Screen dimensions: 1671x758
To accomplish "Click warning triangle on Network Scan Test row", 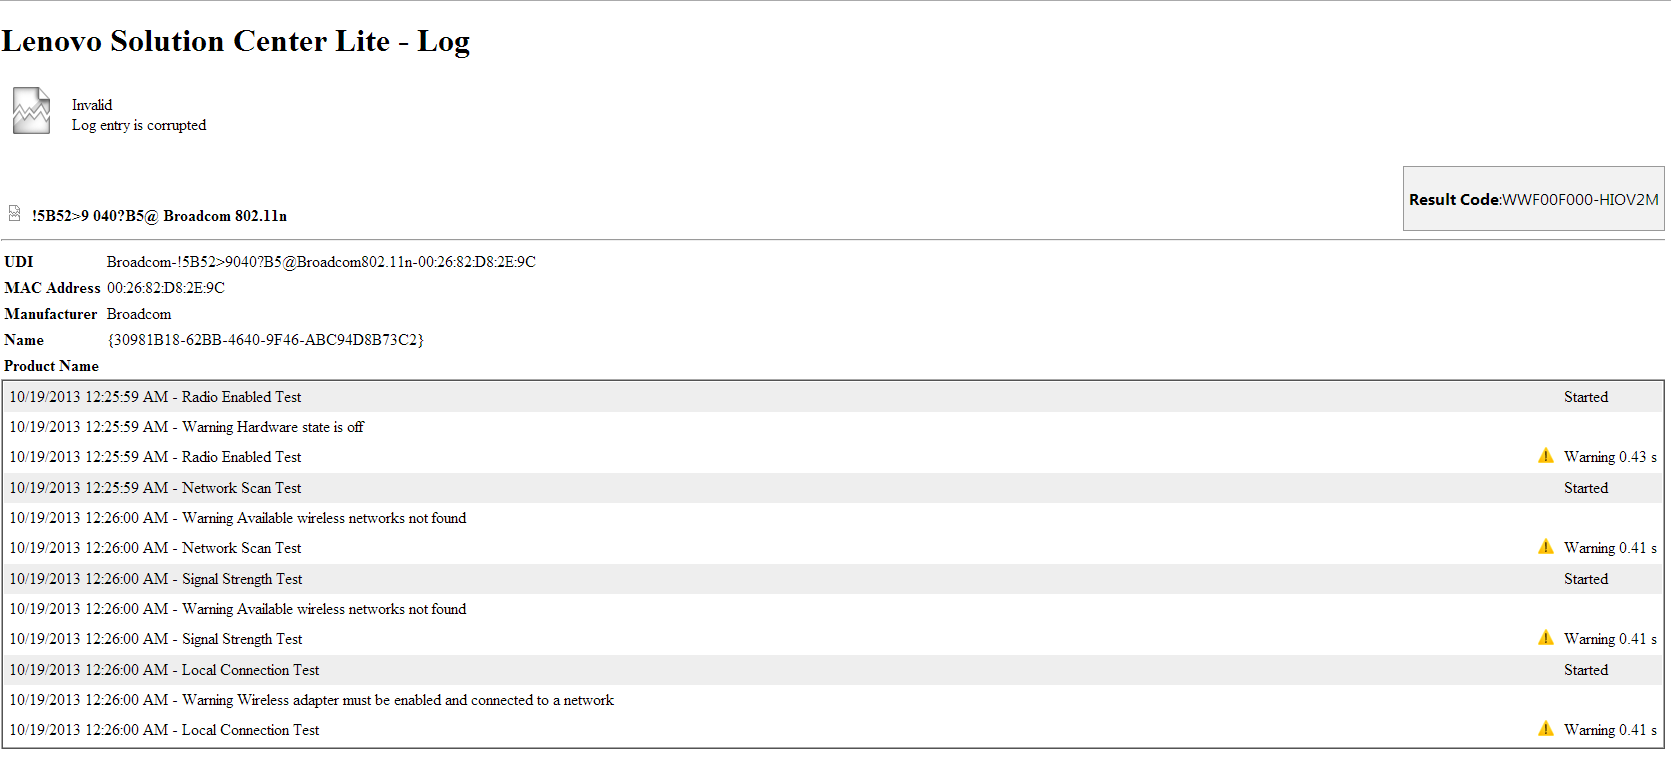I will pos(1546,547).
